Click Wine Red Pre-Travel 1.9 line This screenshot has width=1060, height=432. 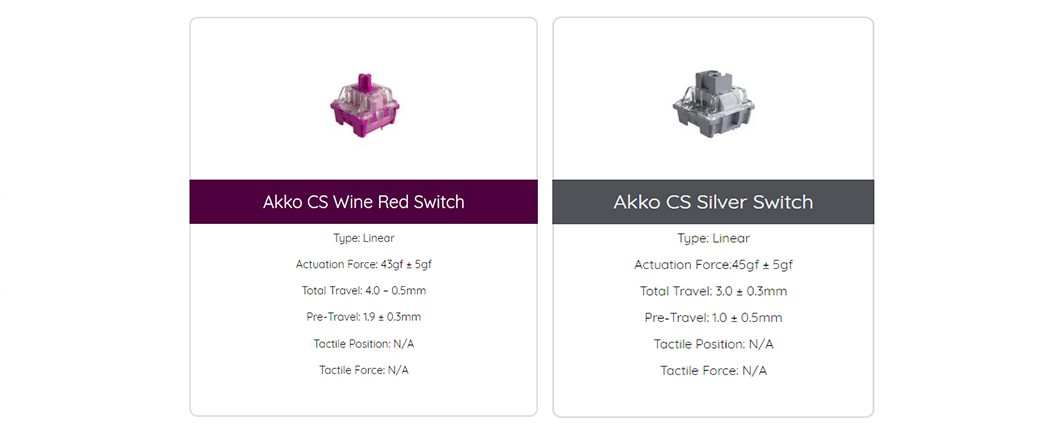(x=363, y=317)
